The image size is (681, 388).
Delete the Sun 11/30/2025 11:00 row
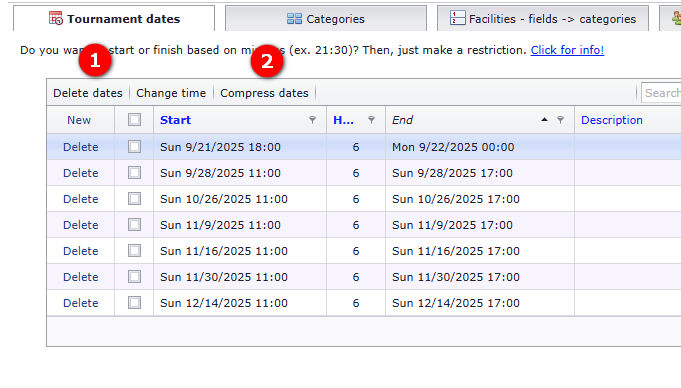(81, 277)
